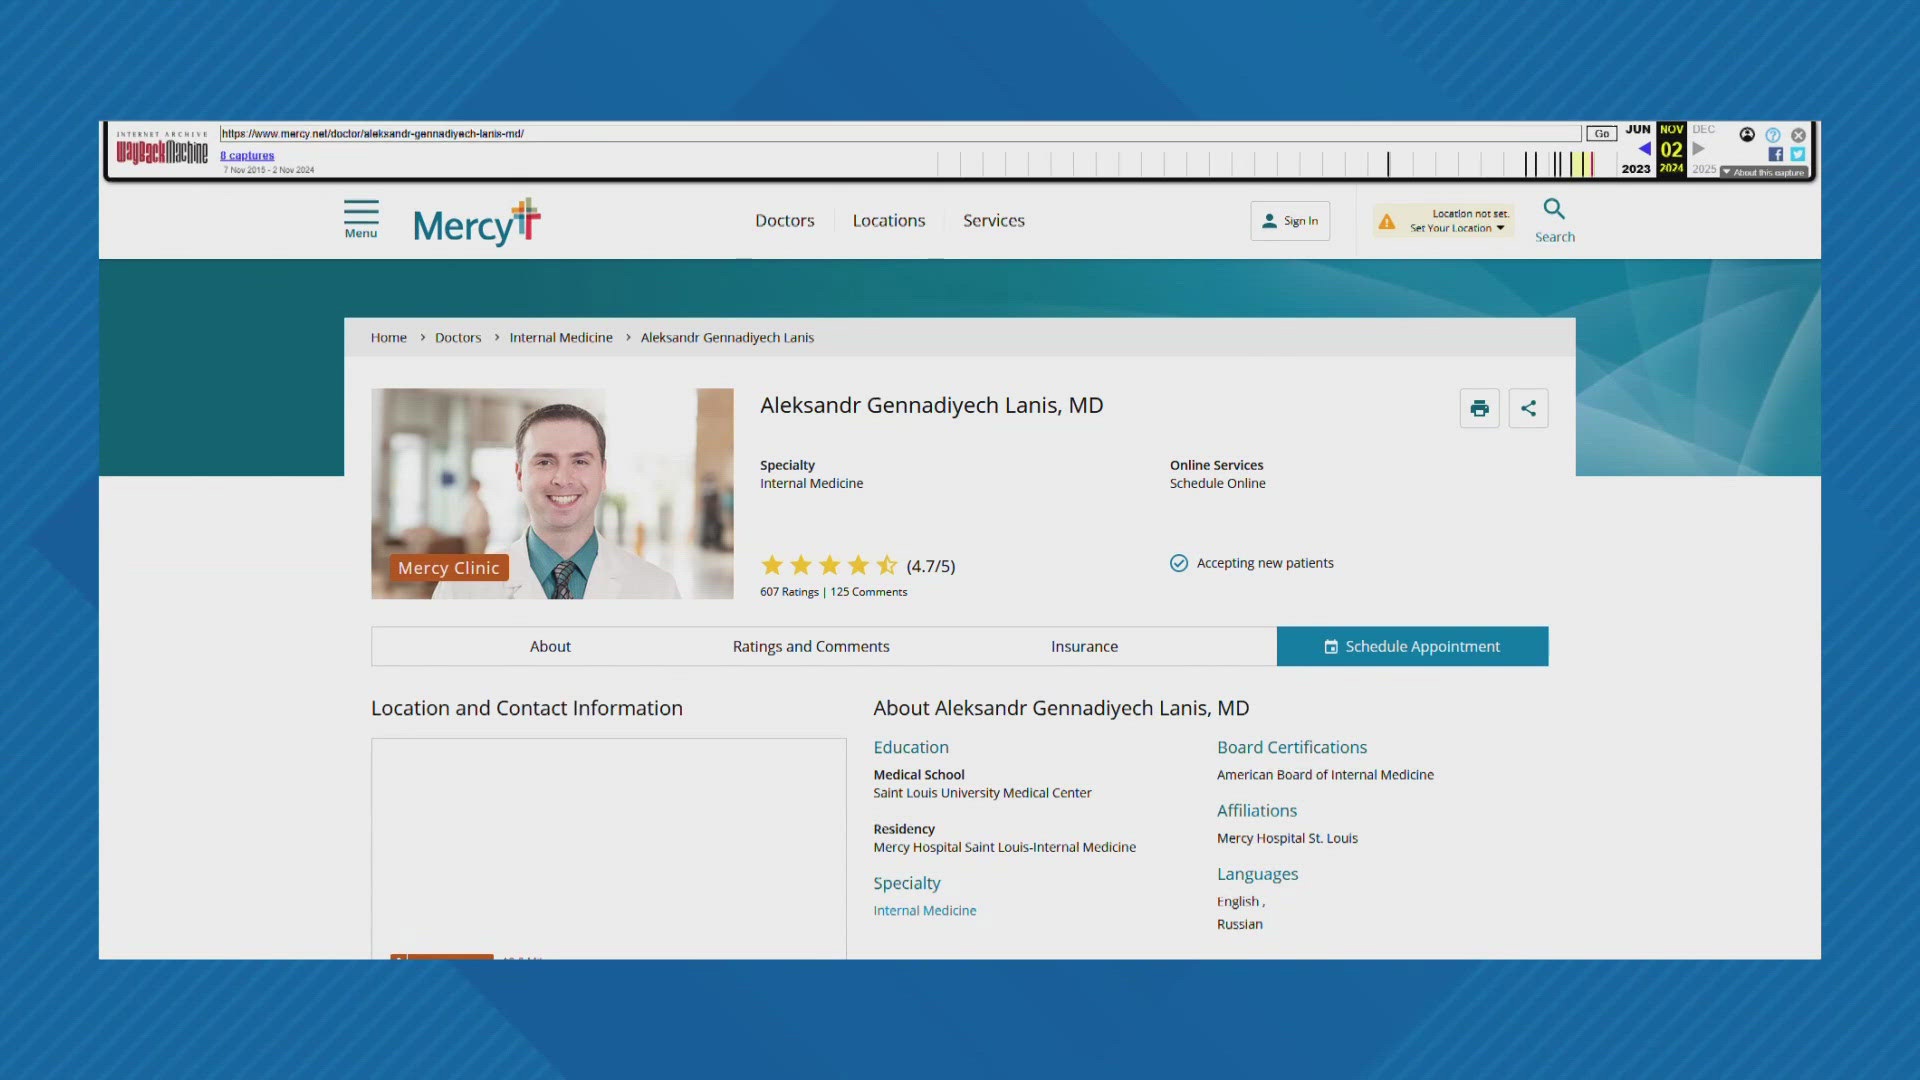Switch to Ratings and Comments tab
This screenshot has height=1080, width=1920.
click(x=811, y=647)
